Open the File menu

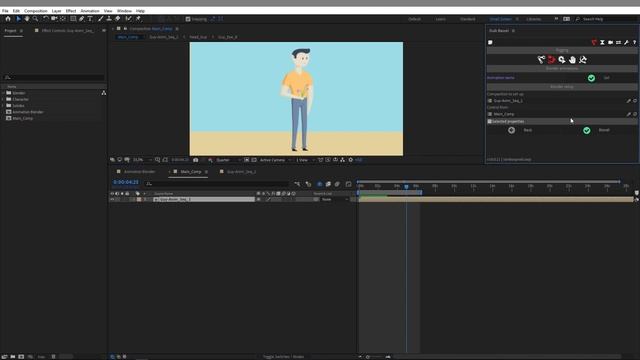(x=5, y=11)
